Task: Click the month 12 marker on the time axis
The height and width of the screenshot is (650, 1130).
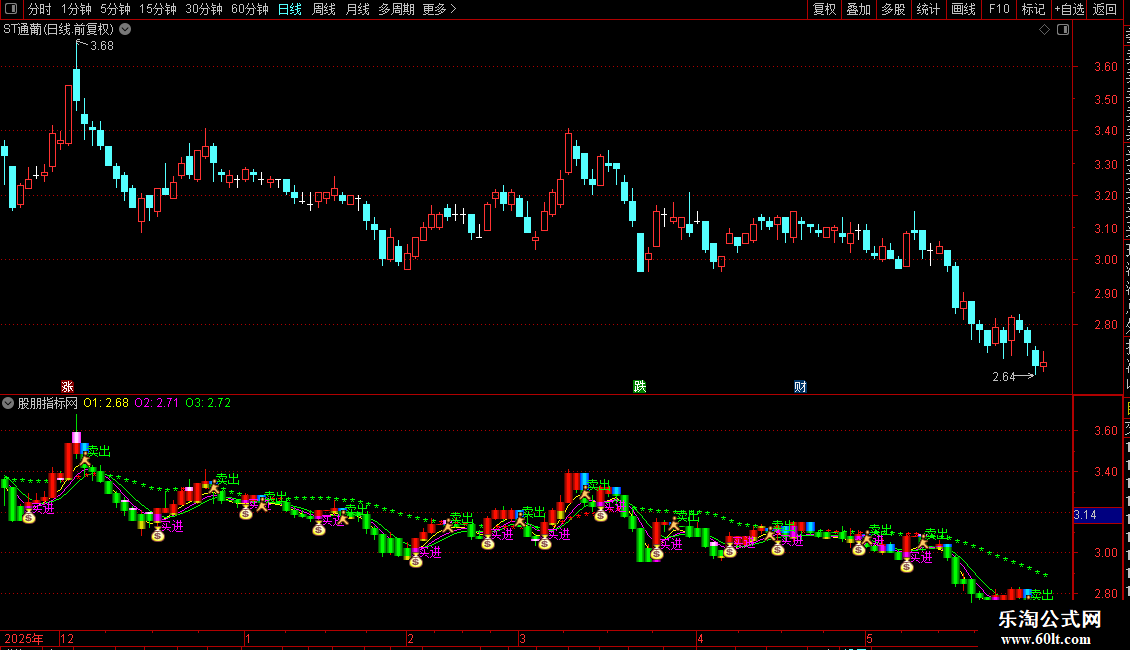Action: pyautogui.click(x=67, y=639)
